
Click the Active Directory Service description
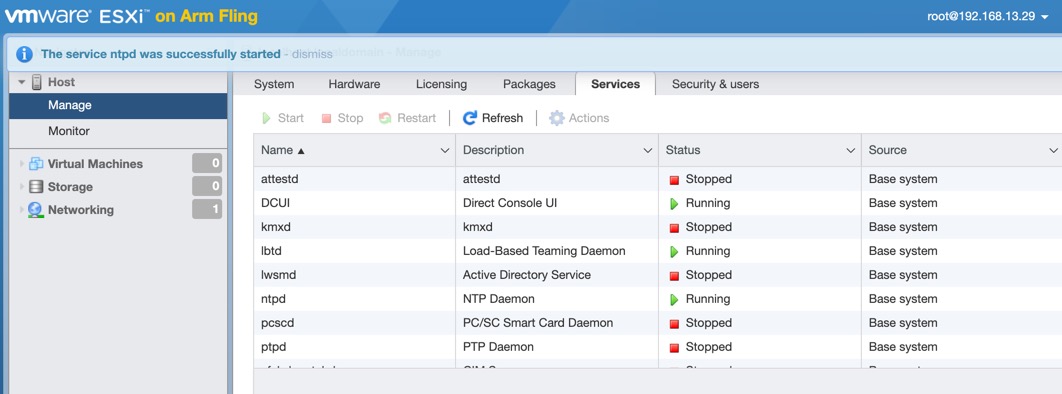(x=526, y=276)
